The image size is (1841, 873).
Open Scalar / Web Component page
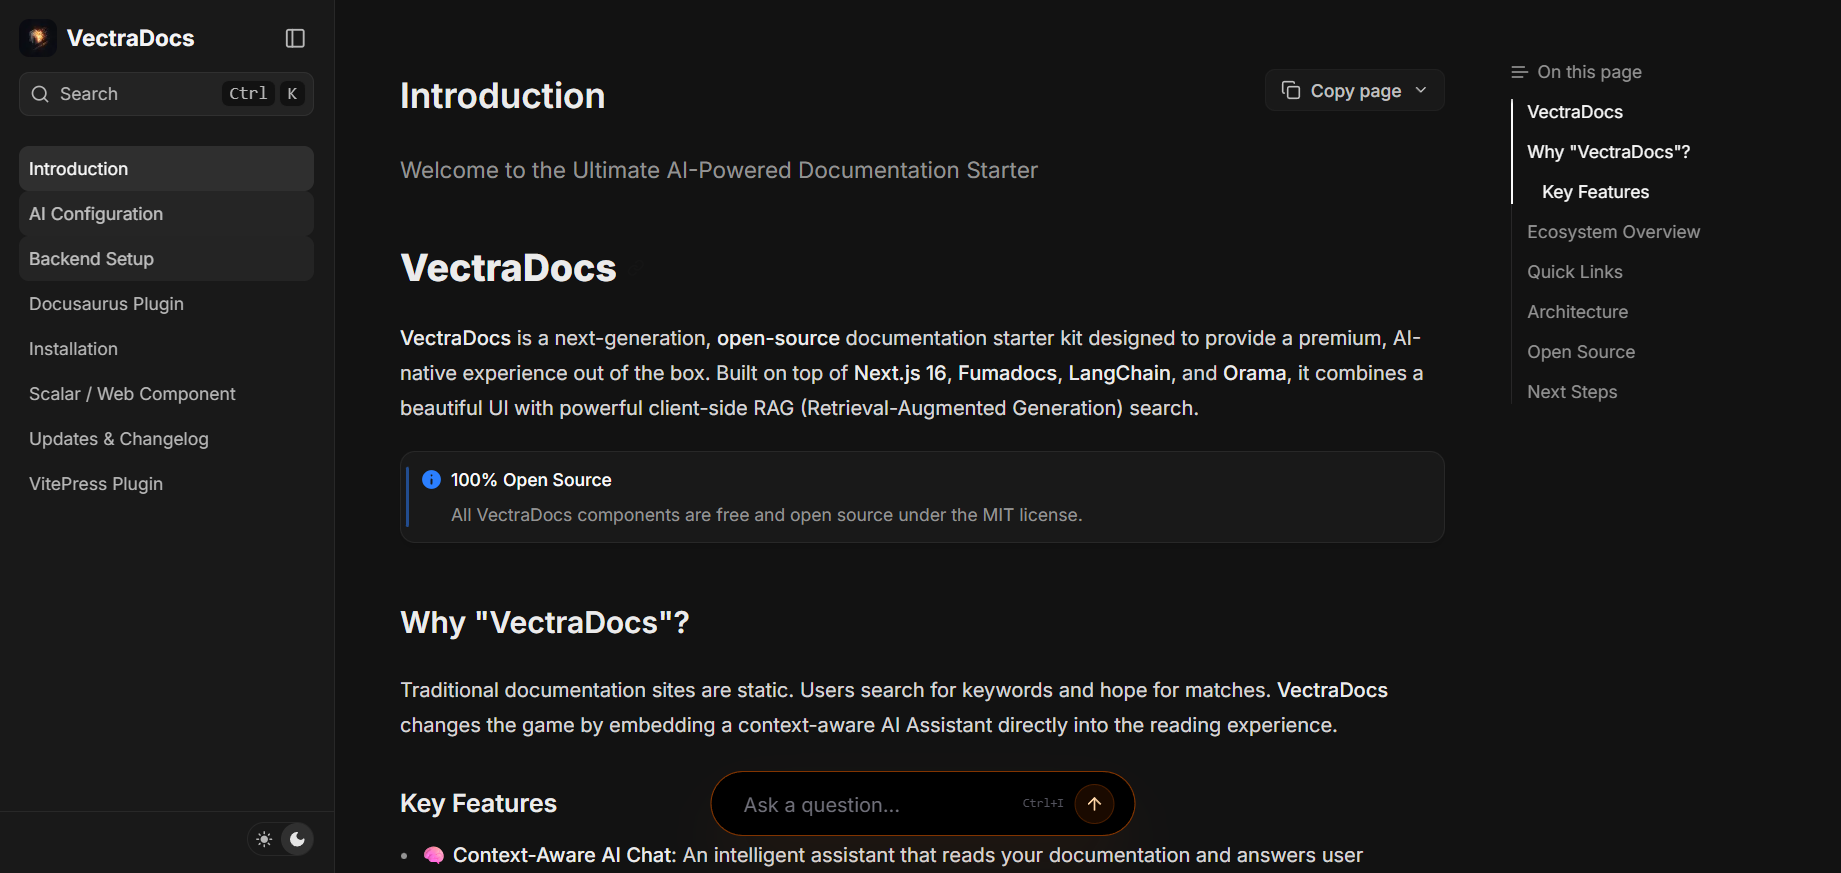pos(166,394)
